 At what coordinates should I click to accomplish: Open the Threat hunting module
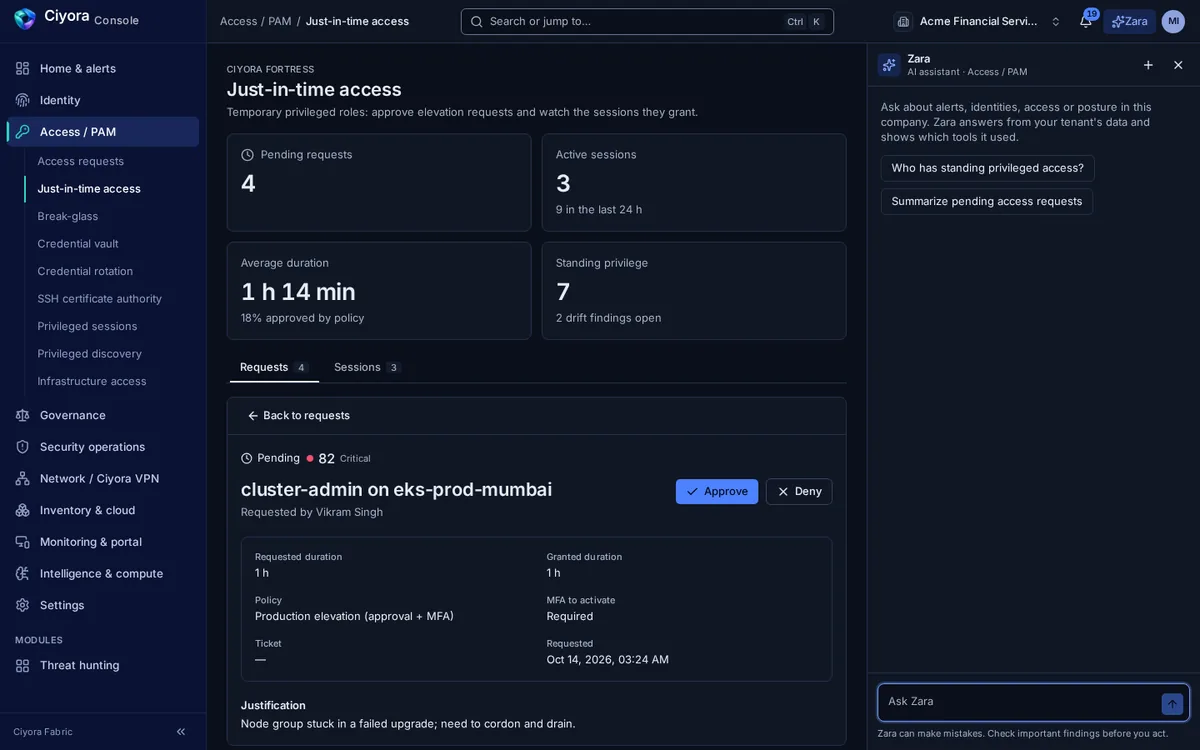103,665
